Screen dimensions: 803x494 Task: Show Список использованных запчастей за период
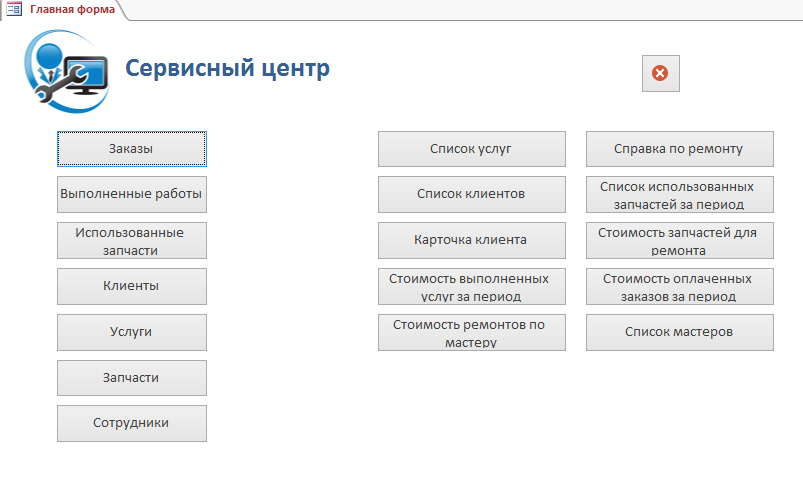679,195
